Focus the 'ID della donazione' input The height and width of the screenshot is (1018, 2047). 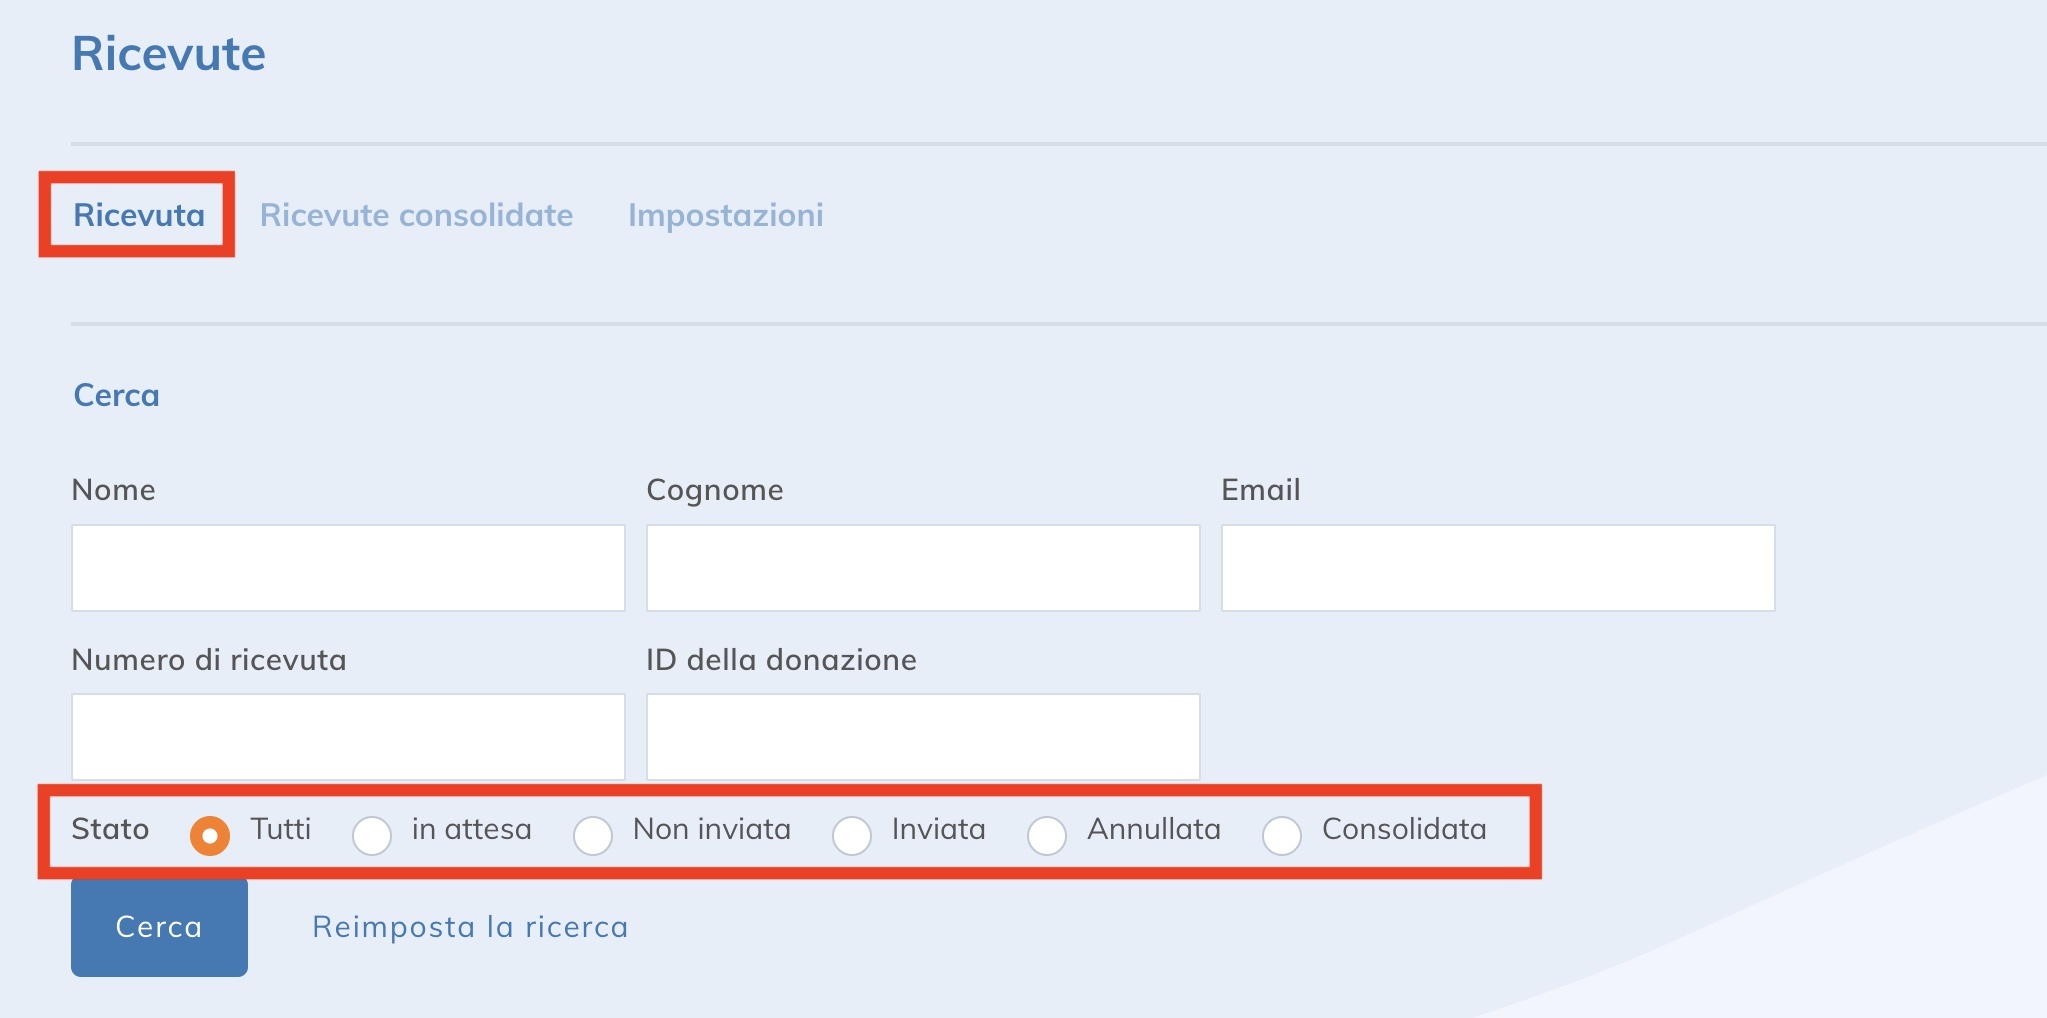[922, 736]
